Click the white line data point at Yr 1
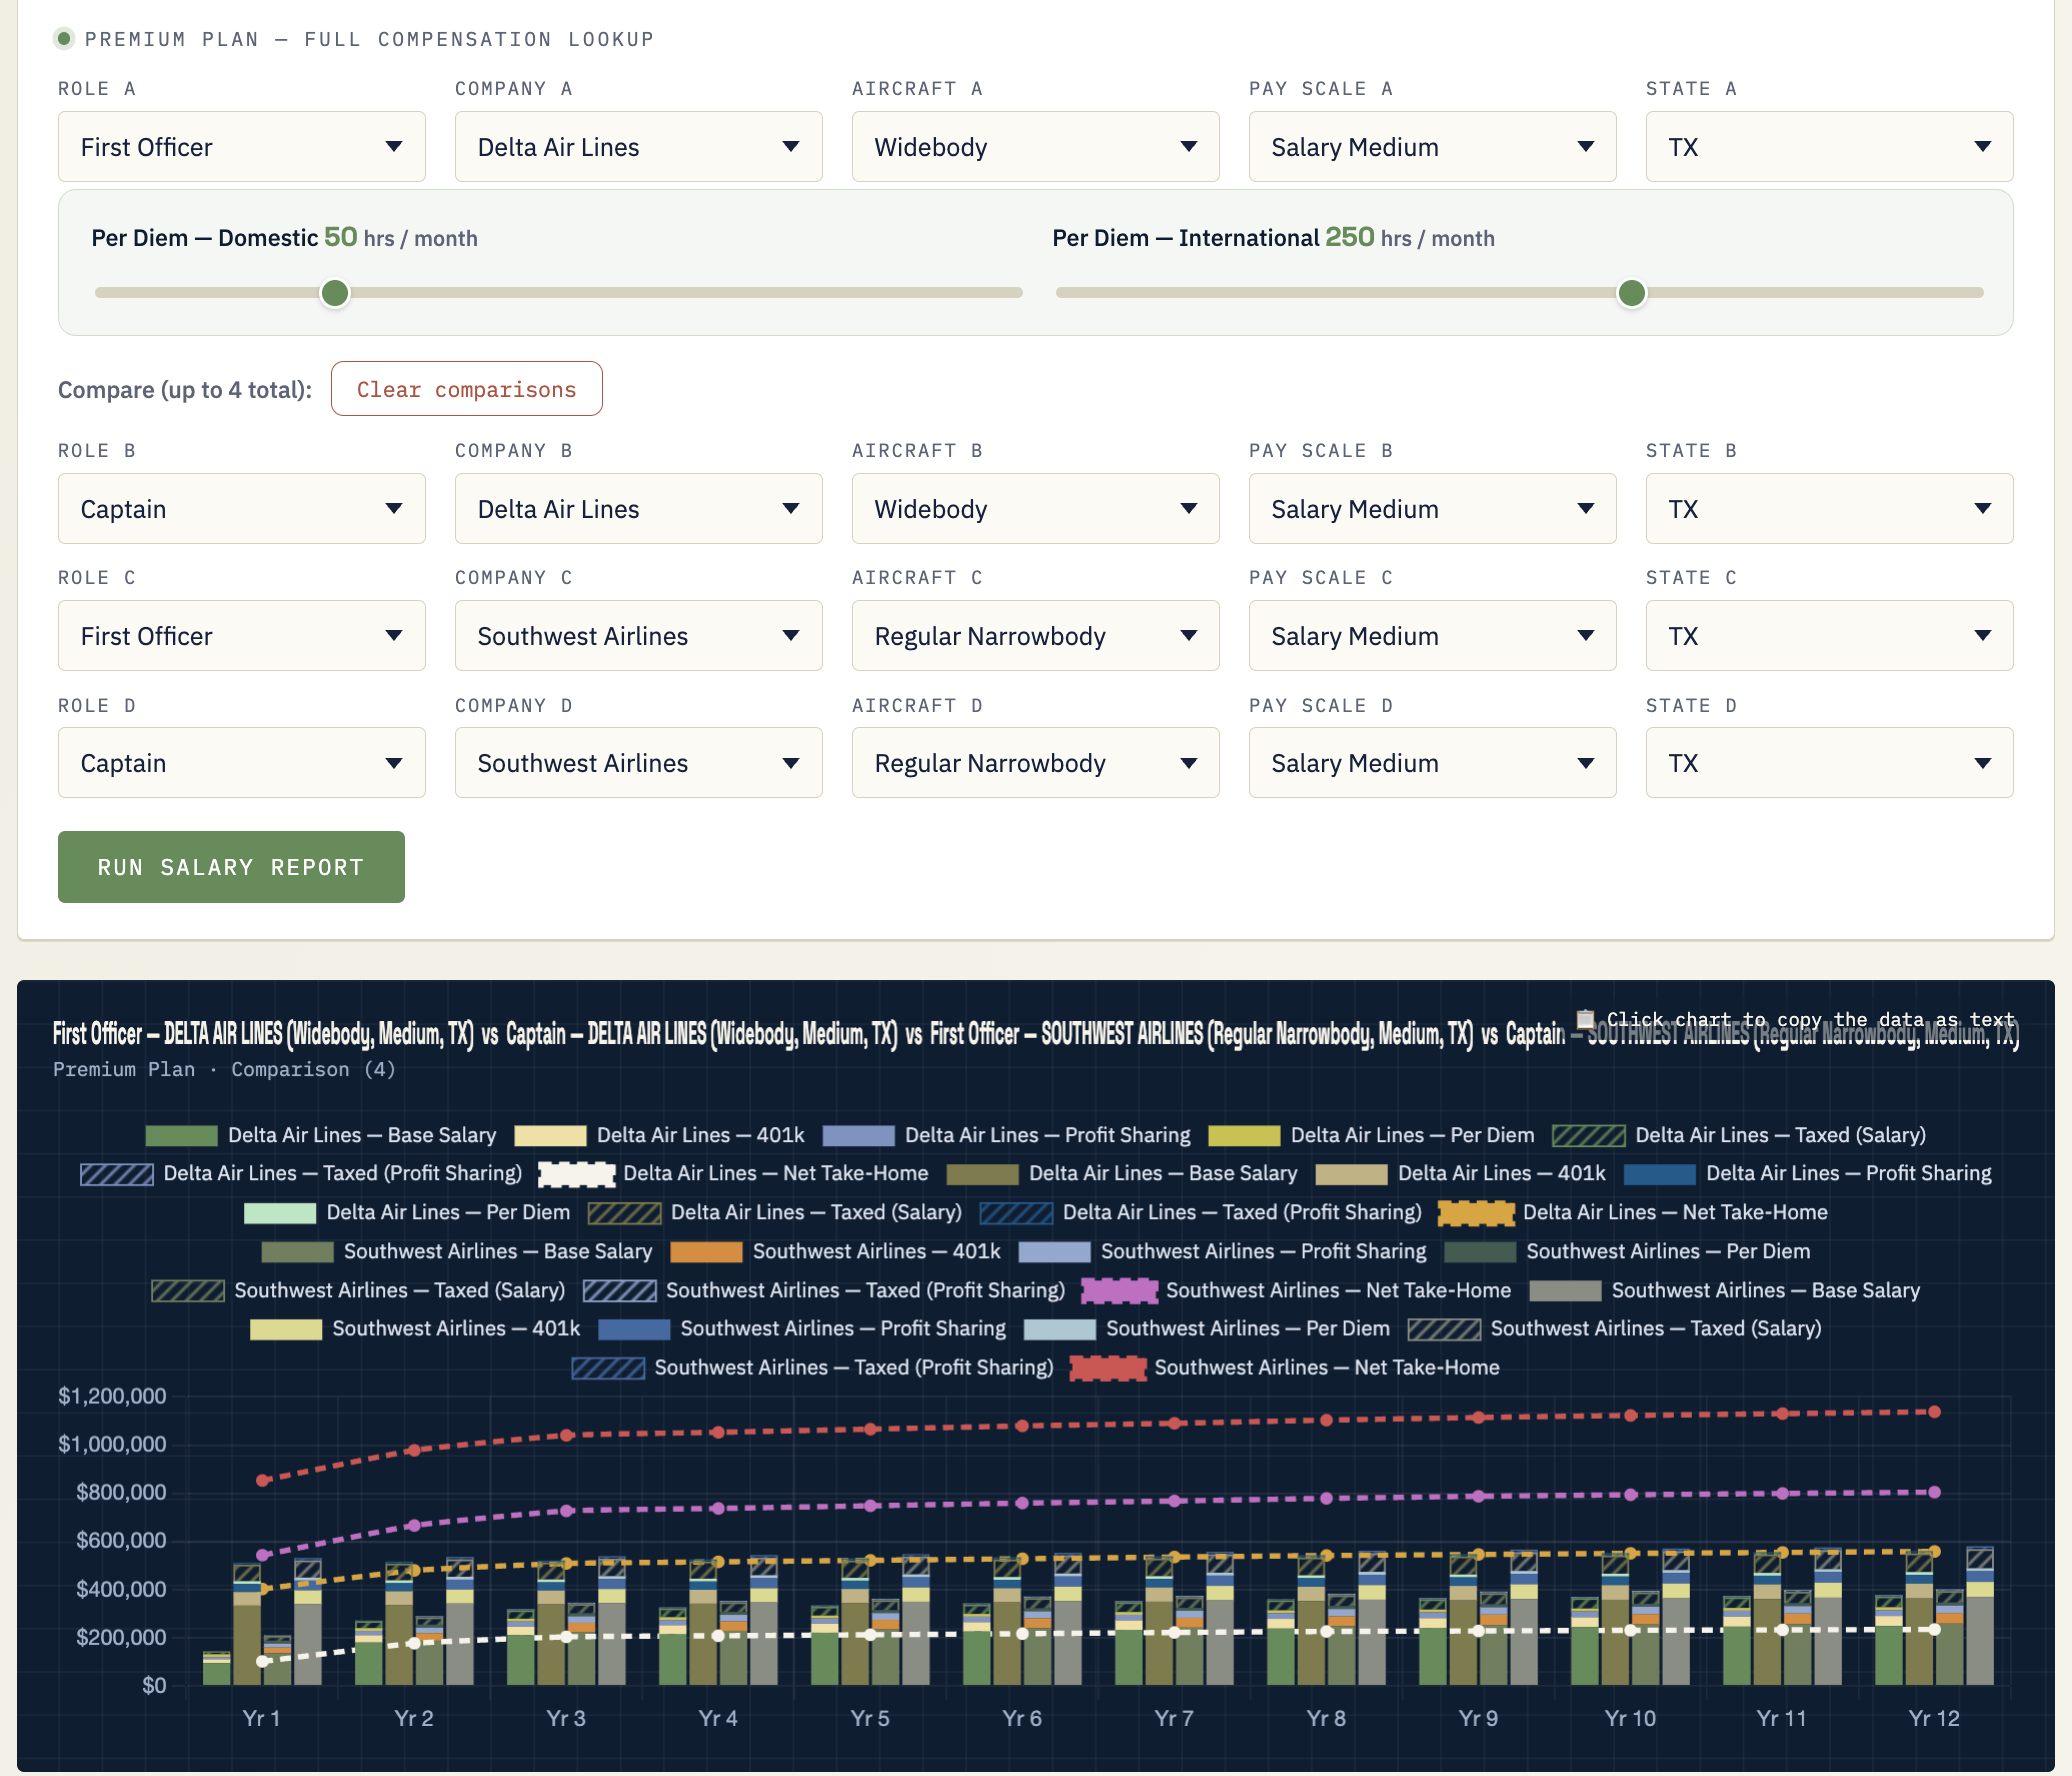The height and width of the screenshot is (1776, 2072). [x=262, y=1661]
